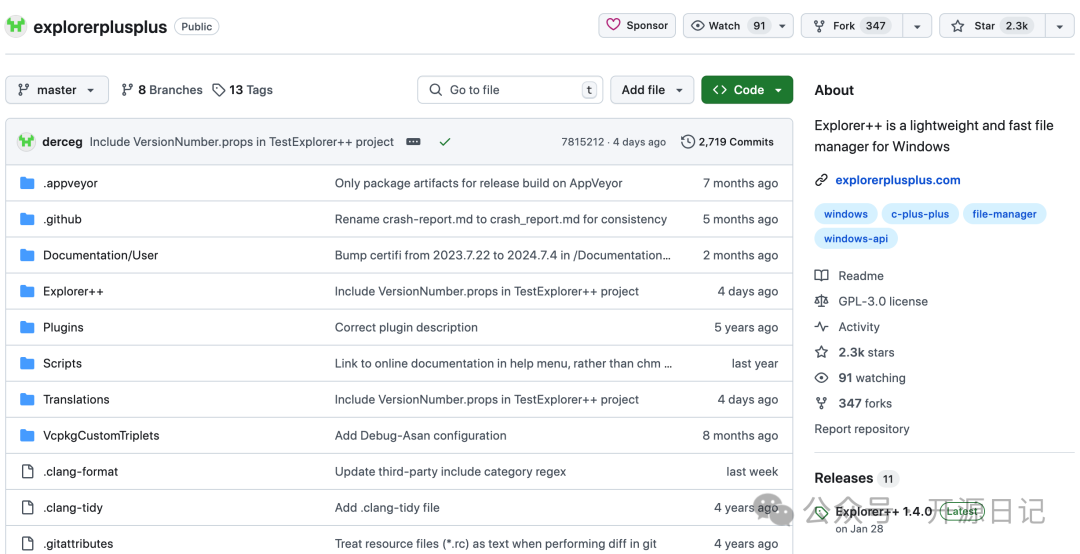Select the windows-api topic tag
Screen dimensions: 1080x554
(x=856, y=238)
